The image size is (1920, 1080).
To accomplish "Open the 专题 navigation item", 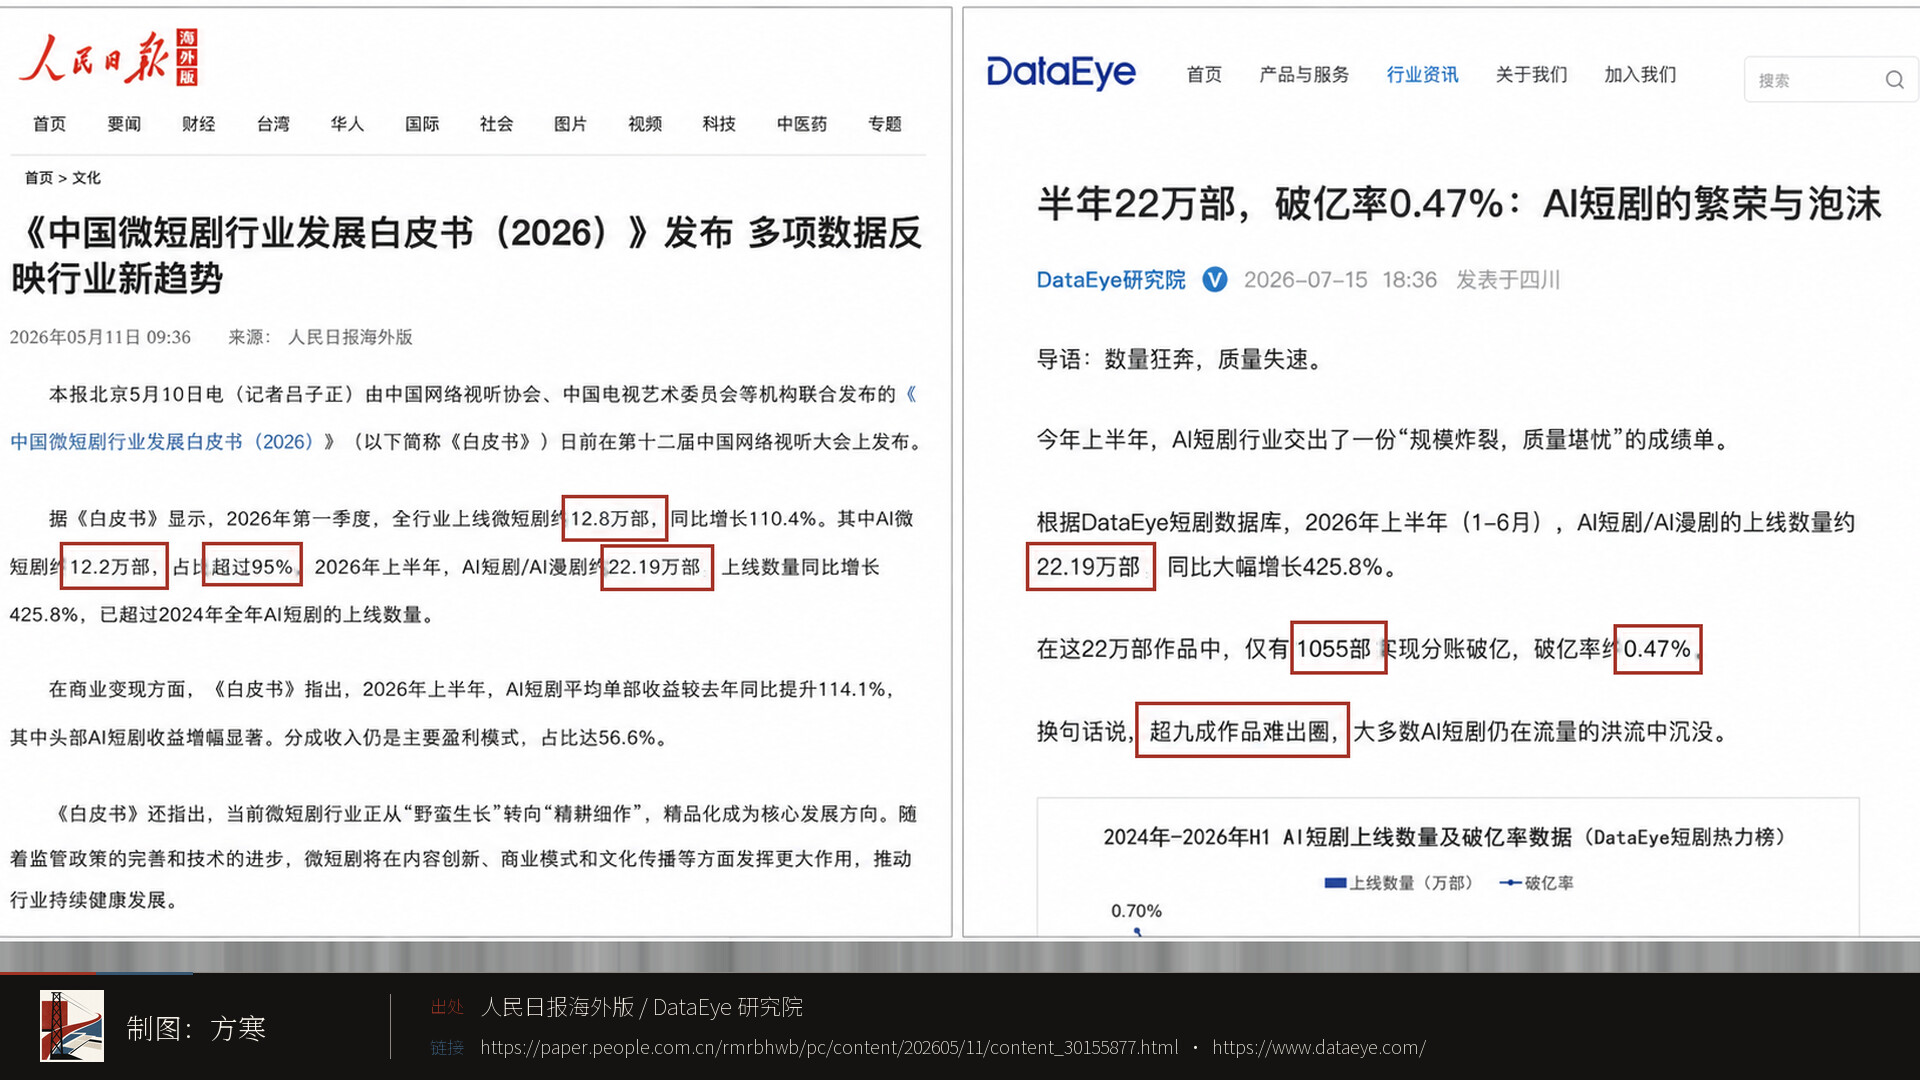I will [885, 124].
